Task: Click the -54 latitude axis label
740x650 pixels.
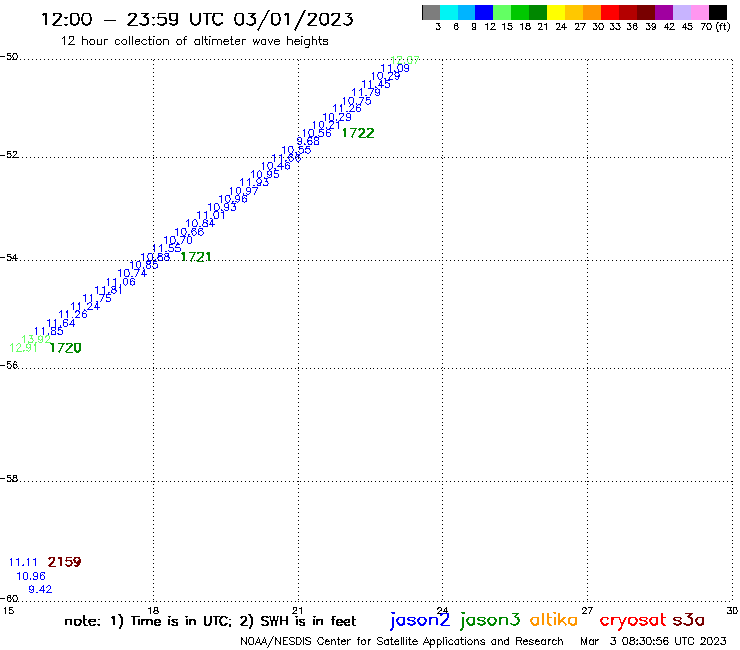Action: 9,258
